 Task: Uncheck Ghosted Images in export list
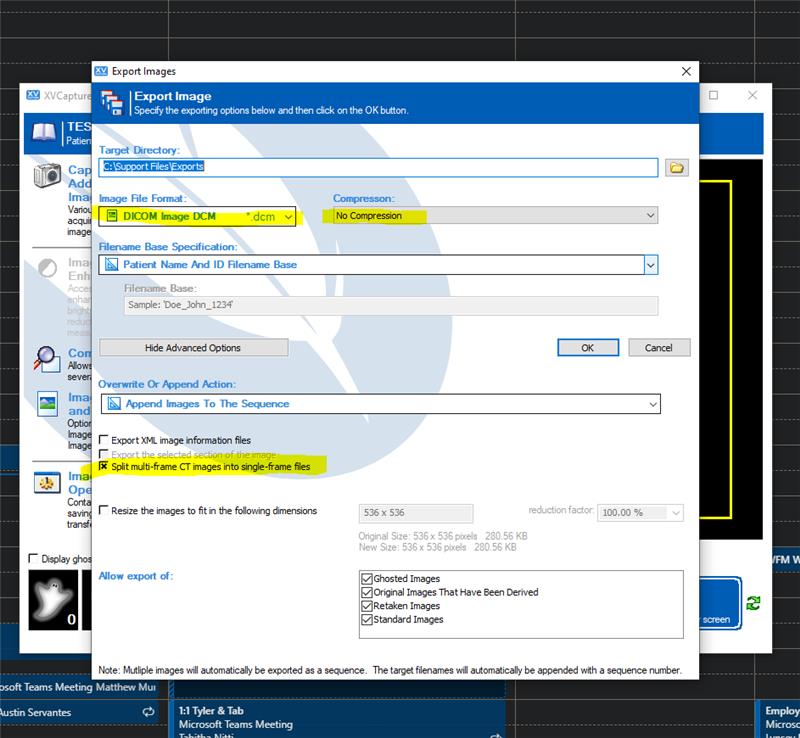pyautogui.click(x=366, y=579)
